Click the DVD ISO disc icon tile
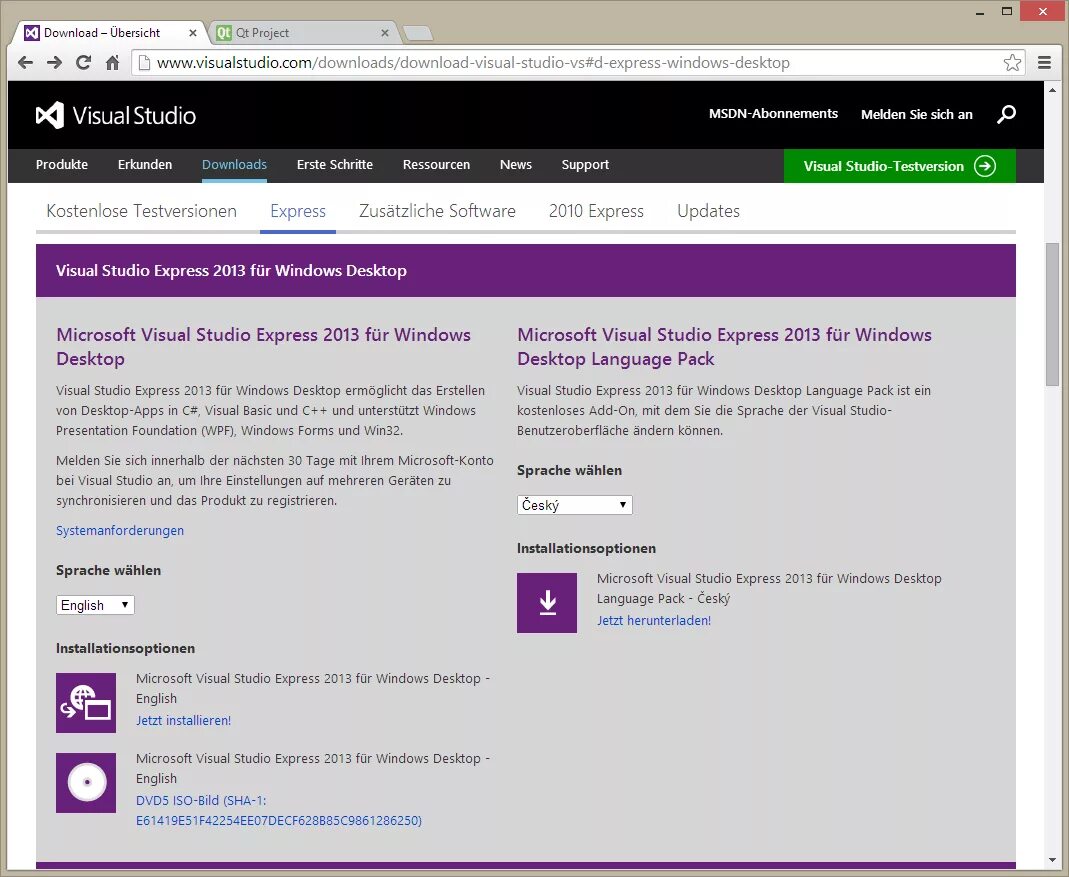 point(86,783)
